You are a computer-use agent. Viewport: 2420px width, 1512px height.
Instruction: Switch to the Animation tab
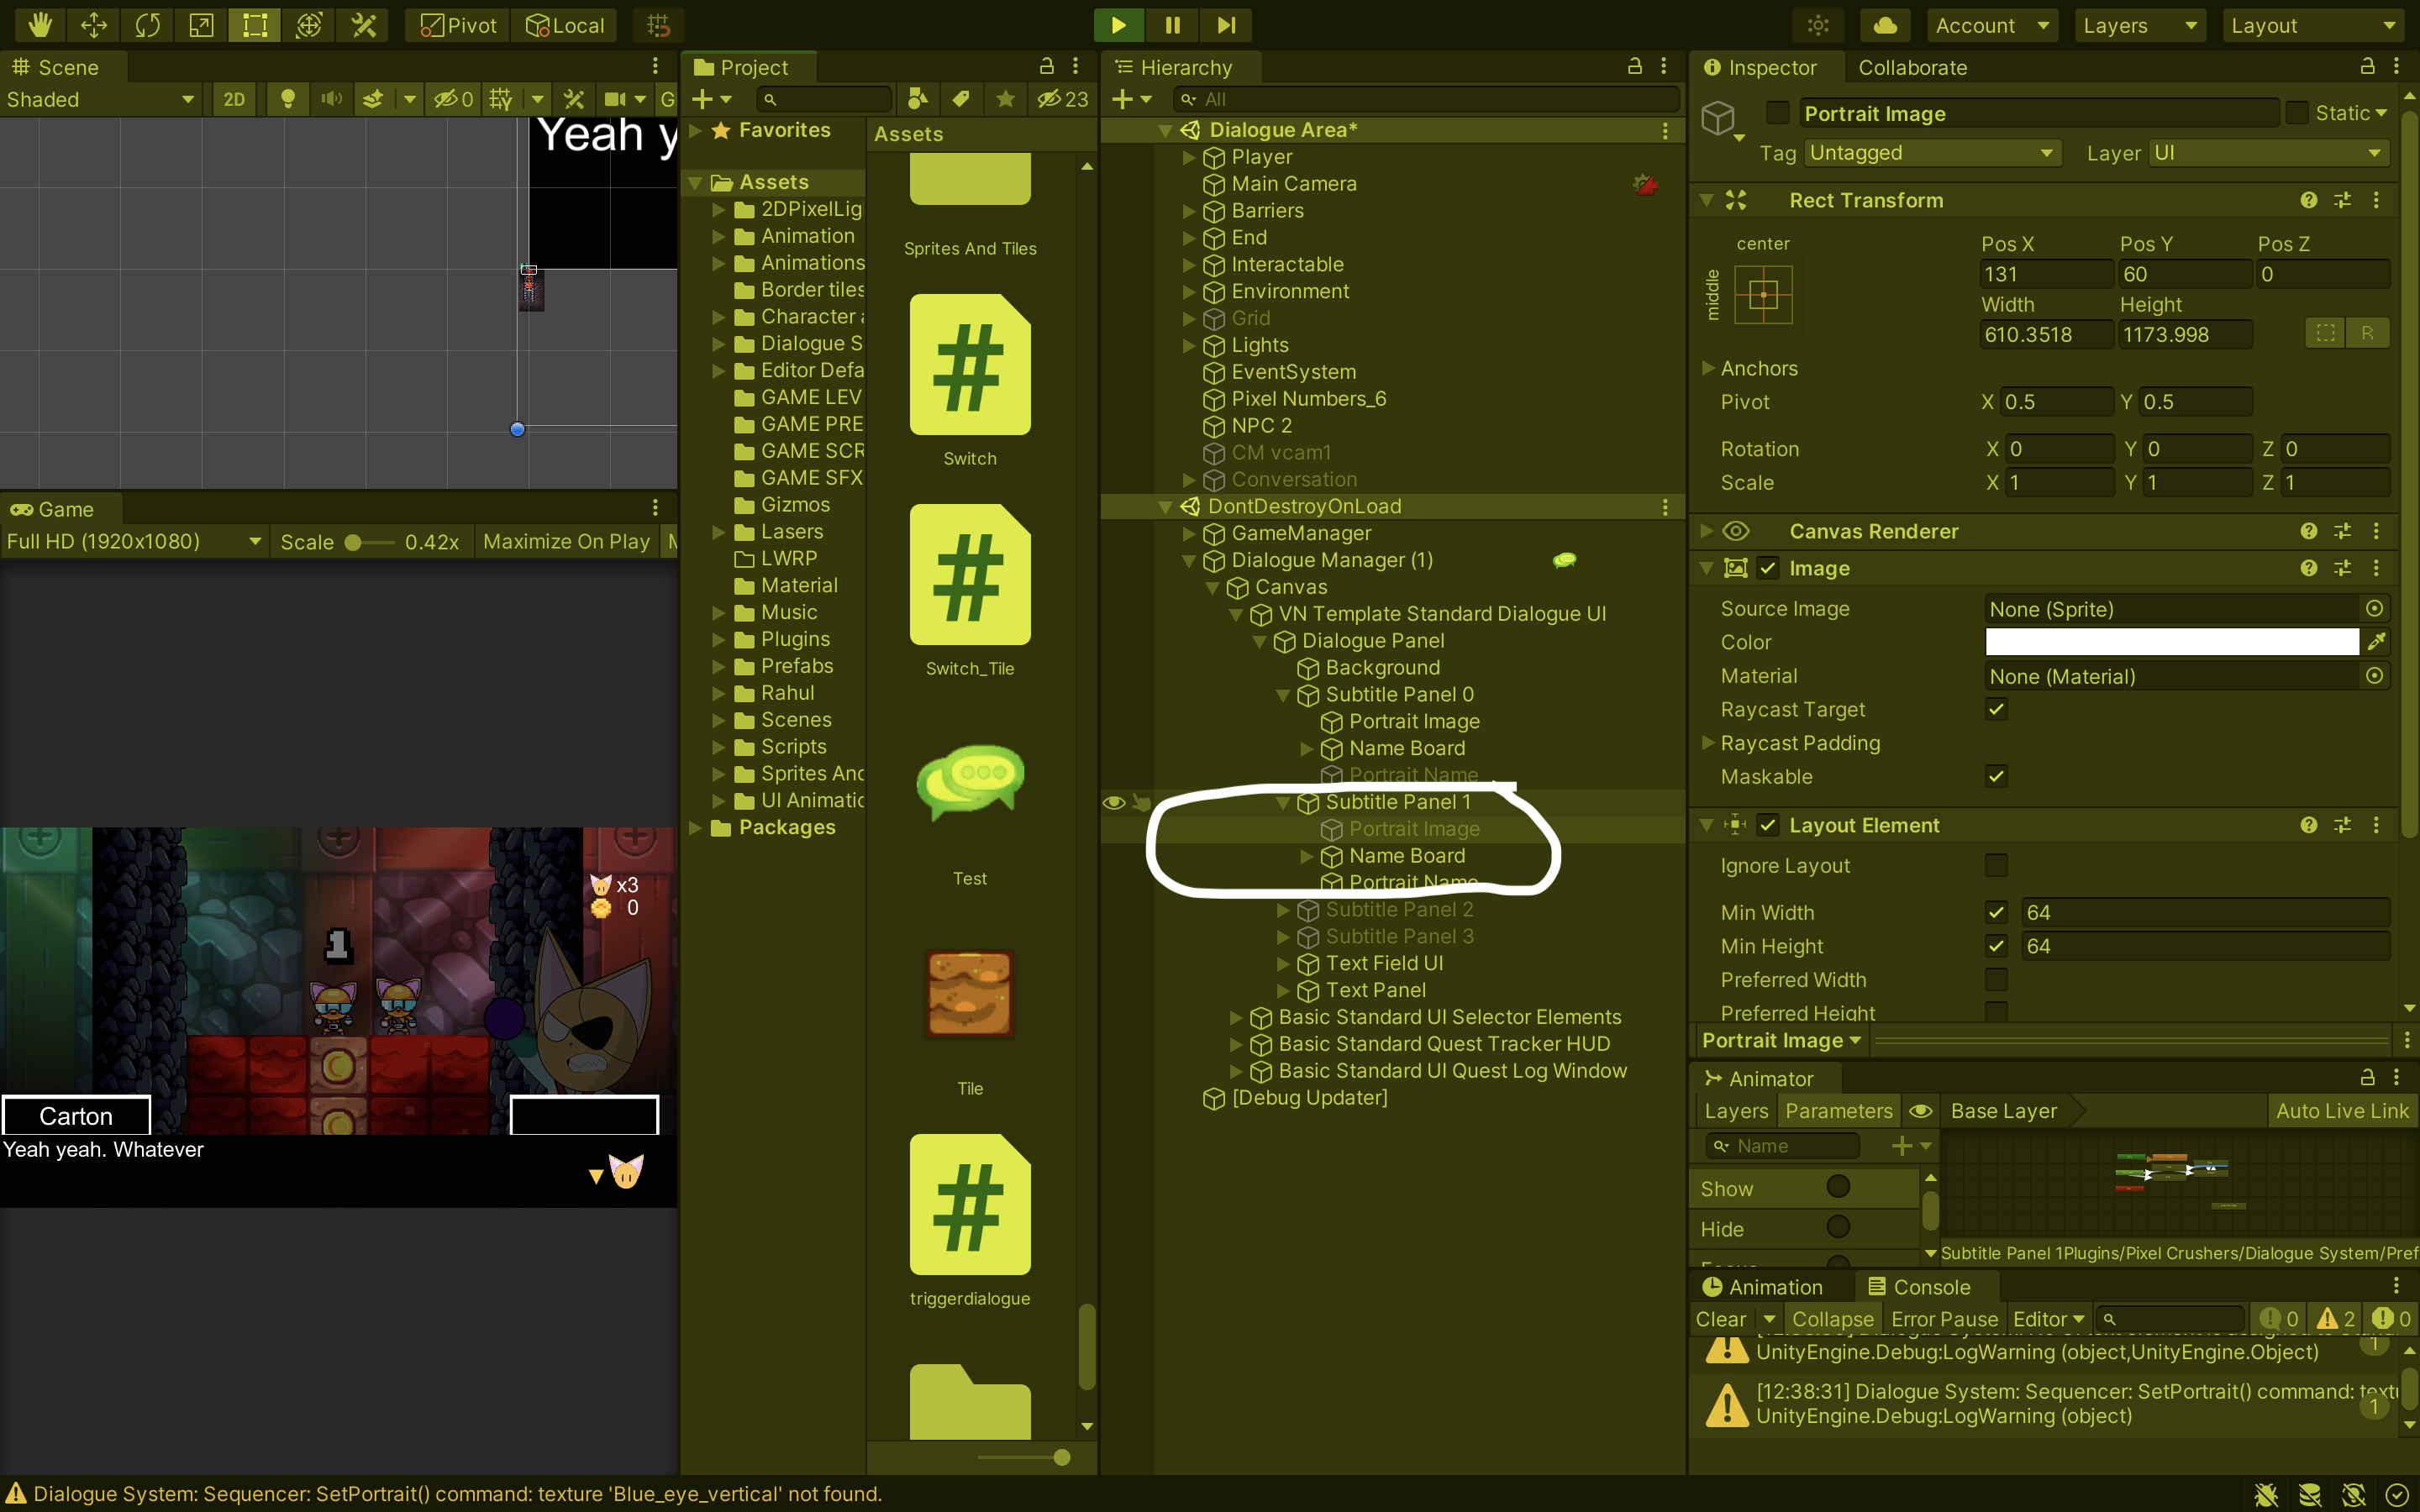click(1762, 1287)
